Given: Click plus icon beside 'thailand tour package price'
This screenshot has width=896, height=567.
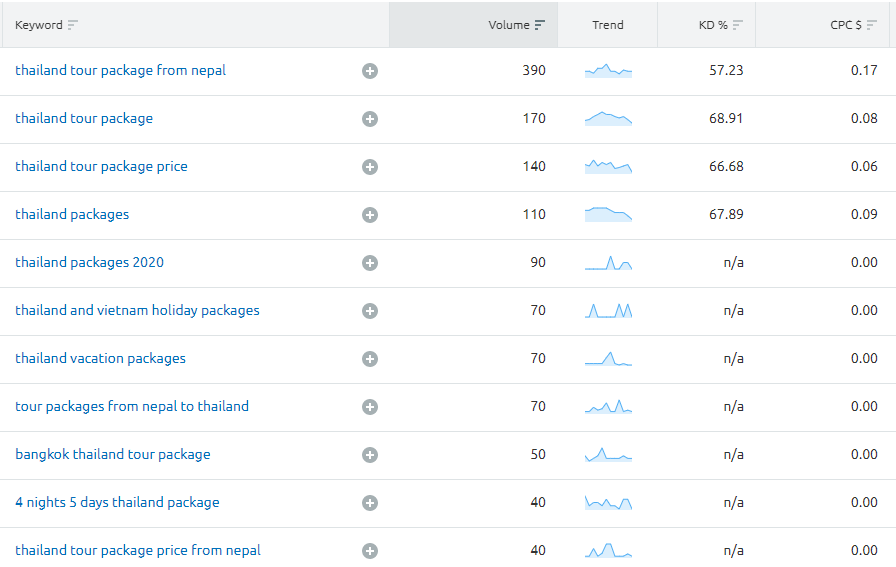Looking at the screenshot, I should 370,167.
